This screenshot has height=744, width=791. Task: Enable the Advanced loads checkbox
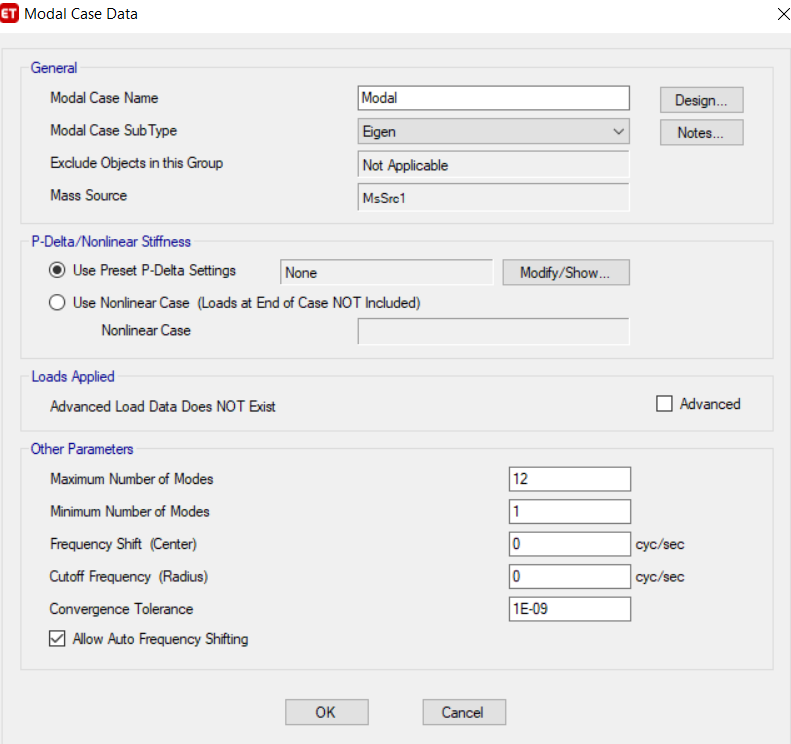click(x=664, y=404)
